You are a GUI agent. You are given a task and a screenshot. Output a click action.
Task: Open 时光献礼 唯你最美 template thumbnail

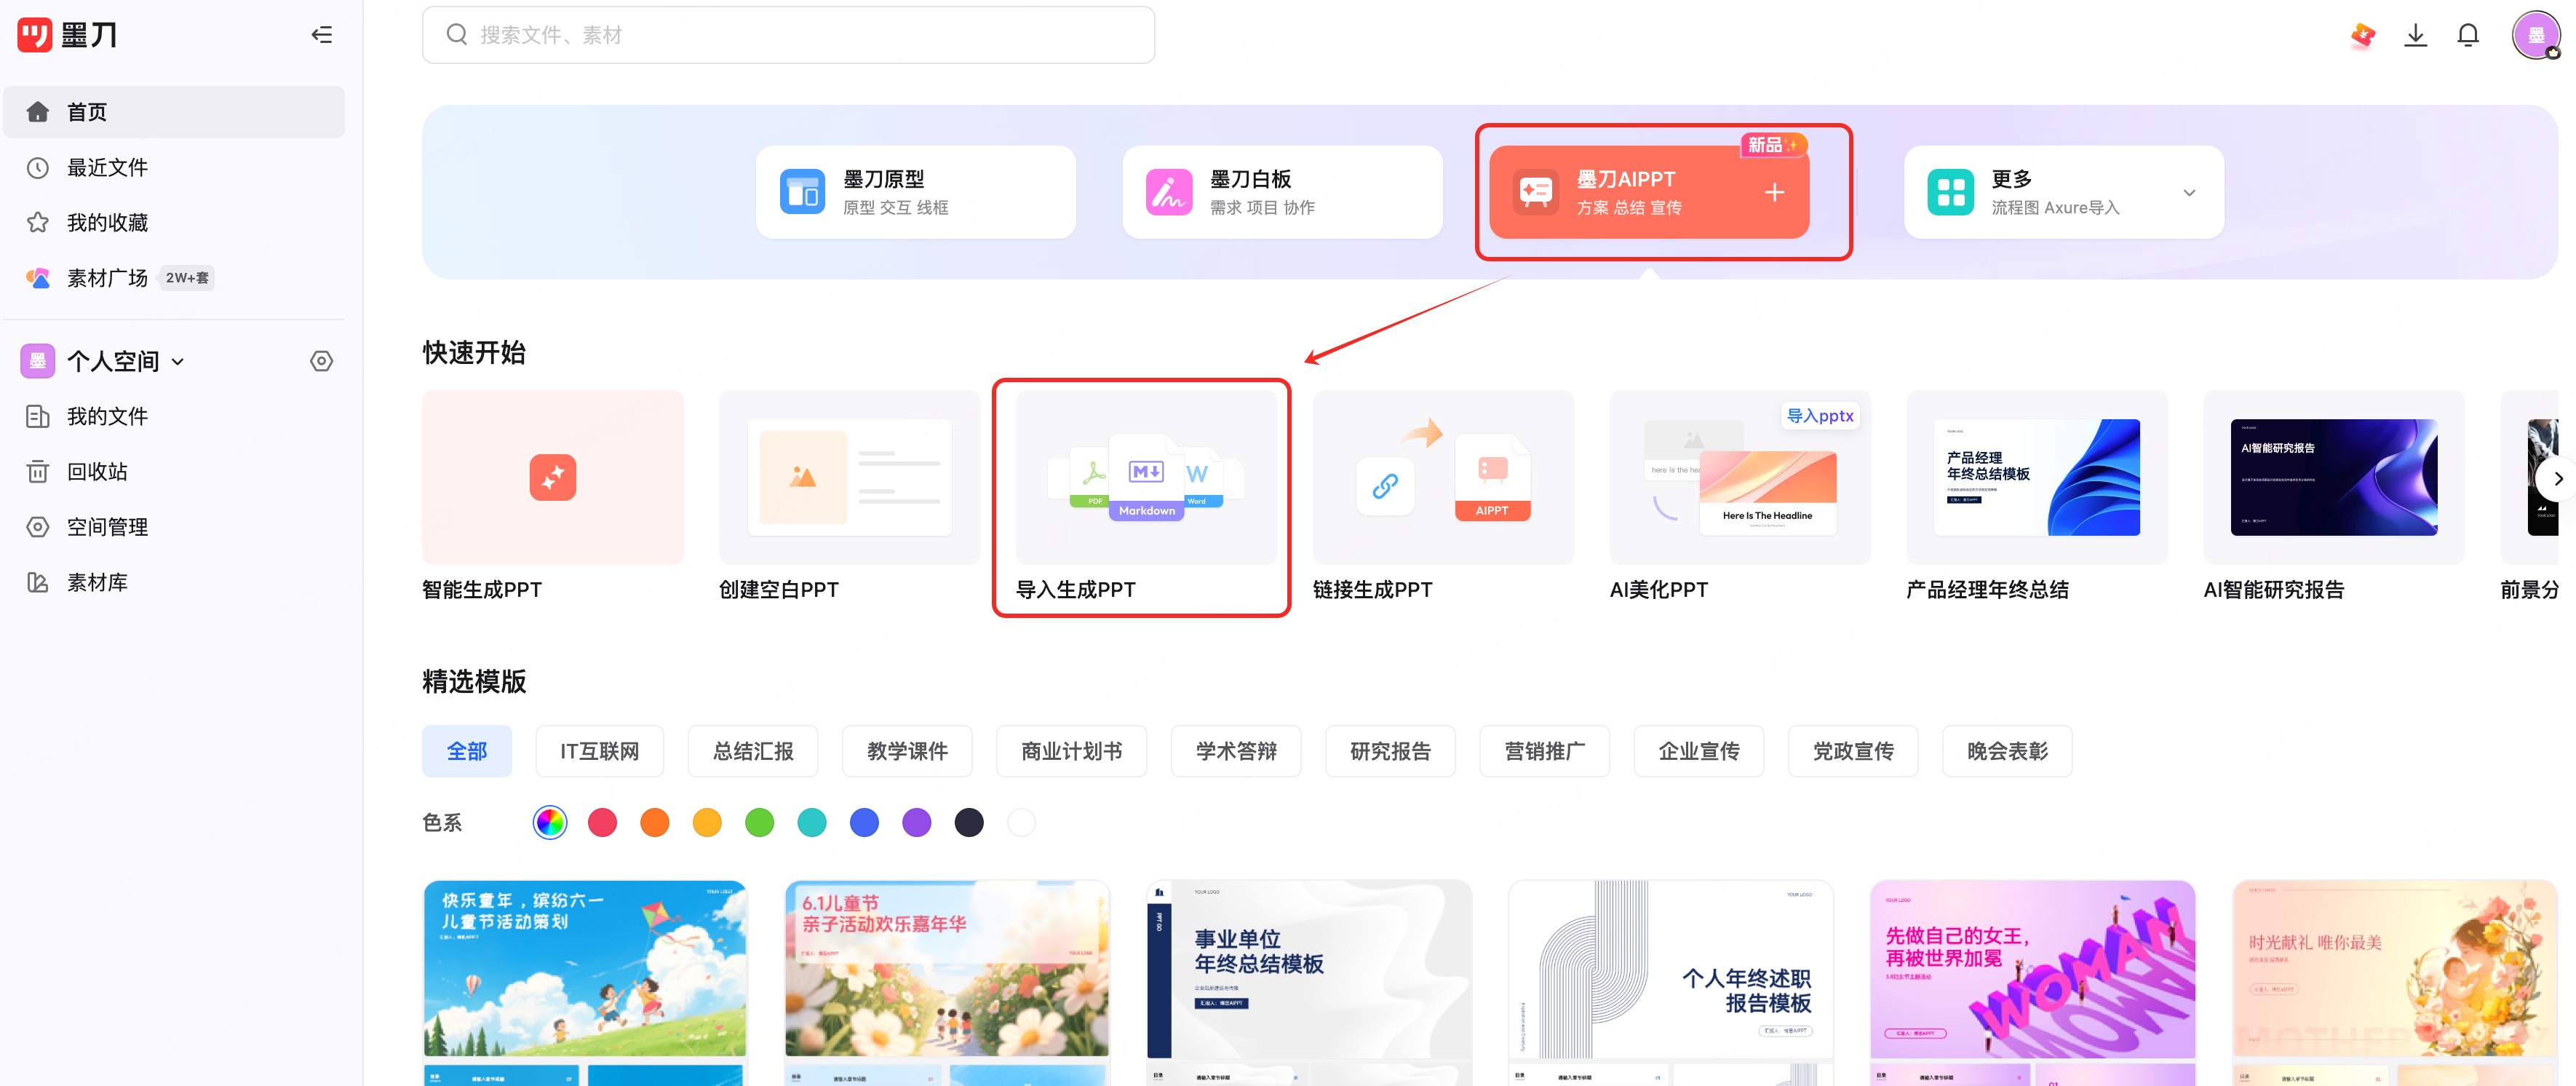(x=2395, y=968)
